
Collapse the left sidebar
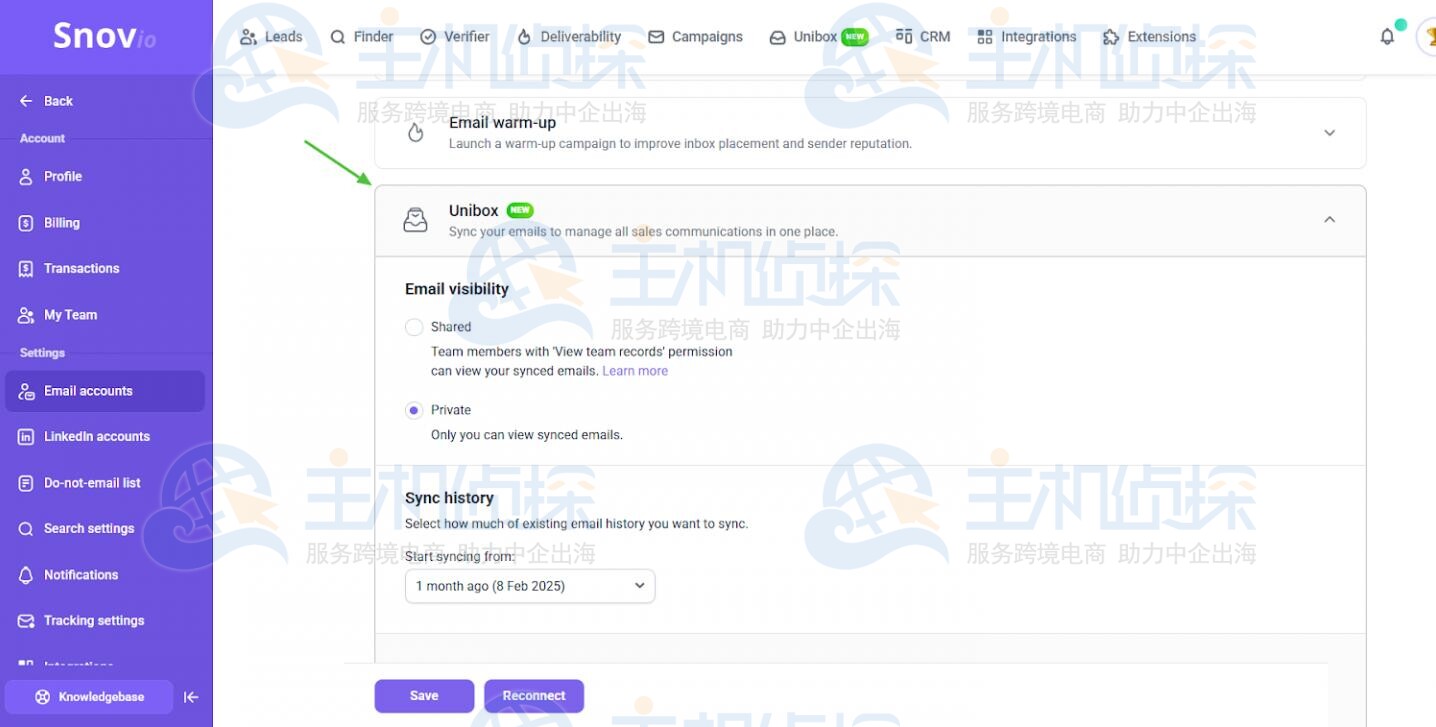coord(191,697)
